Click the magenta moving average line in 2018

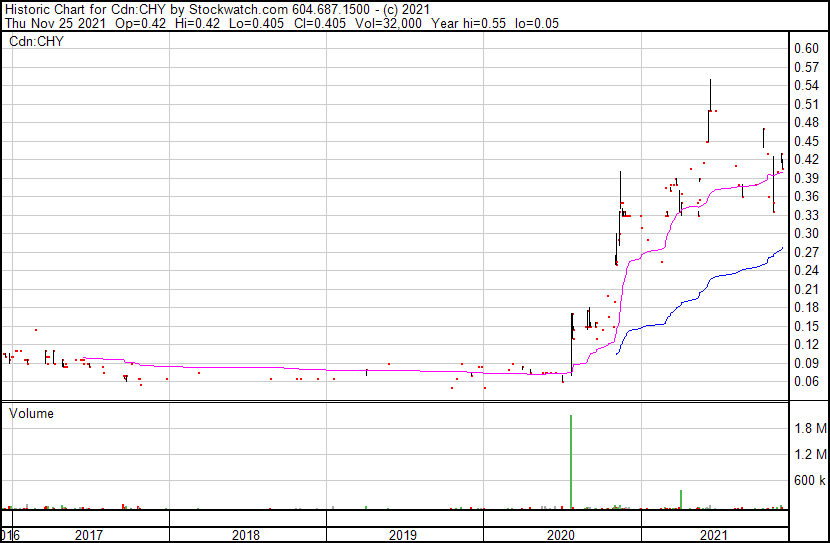[x=248, y=367]
